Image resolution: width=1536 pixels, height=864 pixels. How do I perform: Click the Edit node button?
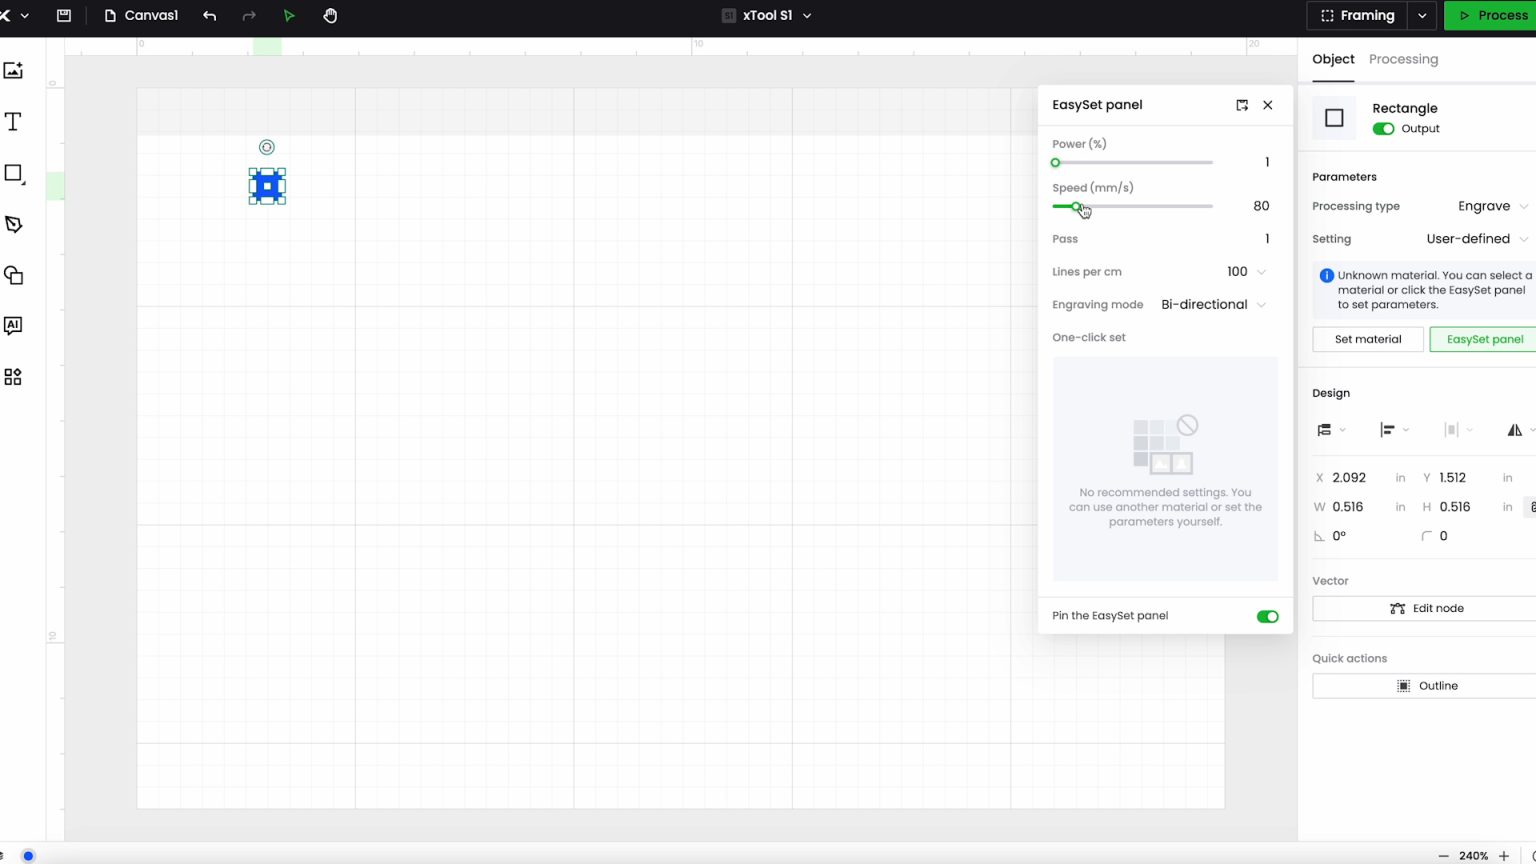[1426, 608]
